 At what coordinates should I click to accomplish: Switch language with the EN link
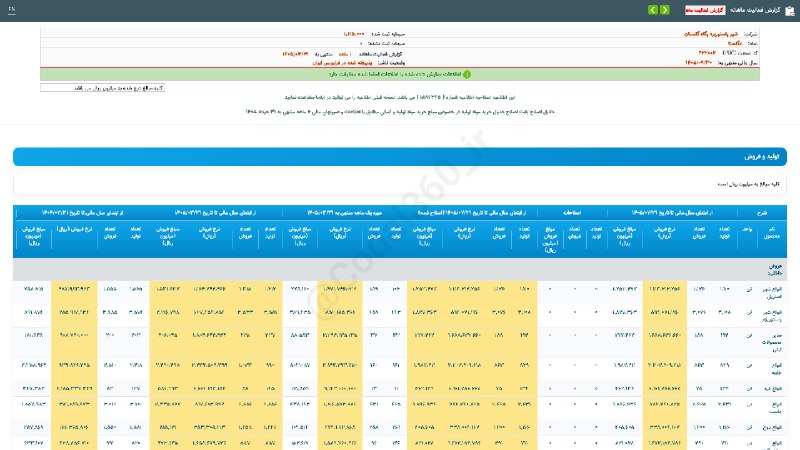point(12,9)
